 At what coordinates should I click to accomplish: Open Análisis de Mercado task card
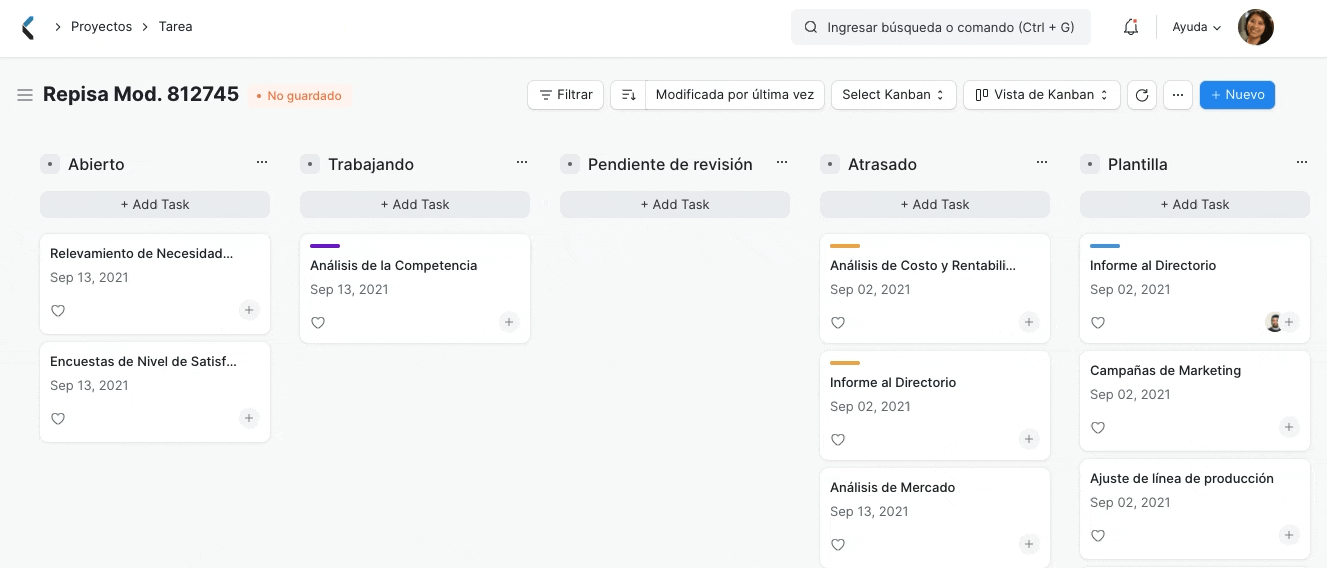pyautogui.click(x=935, y=518)
